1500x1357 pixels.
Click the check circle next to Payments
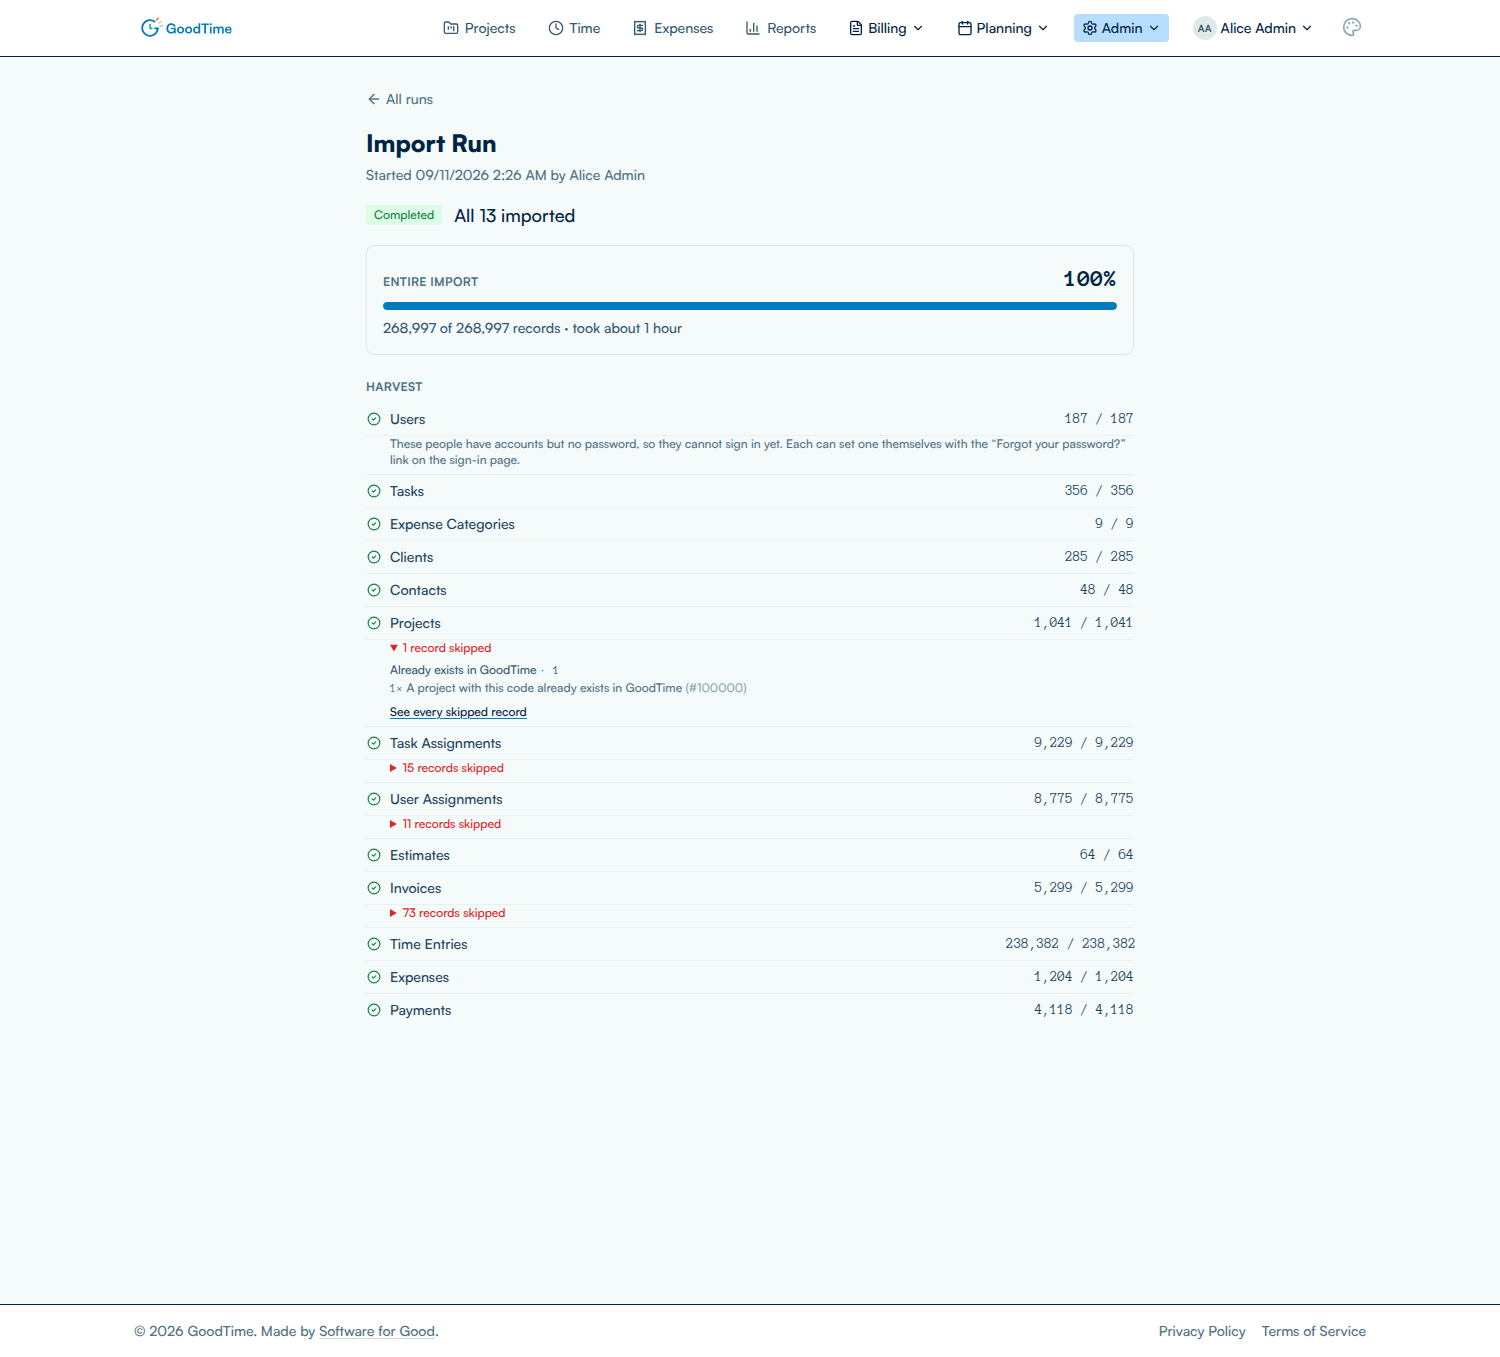[374, 1010]
